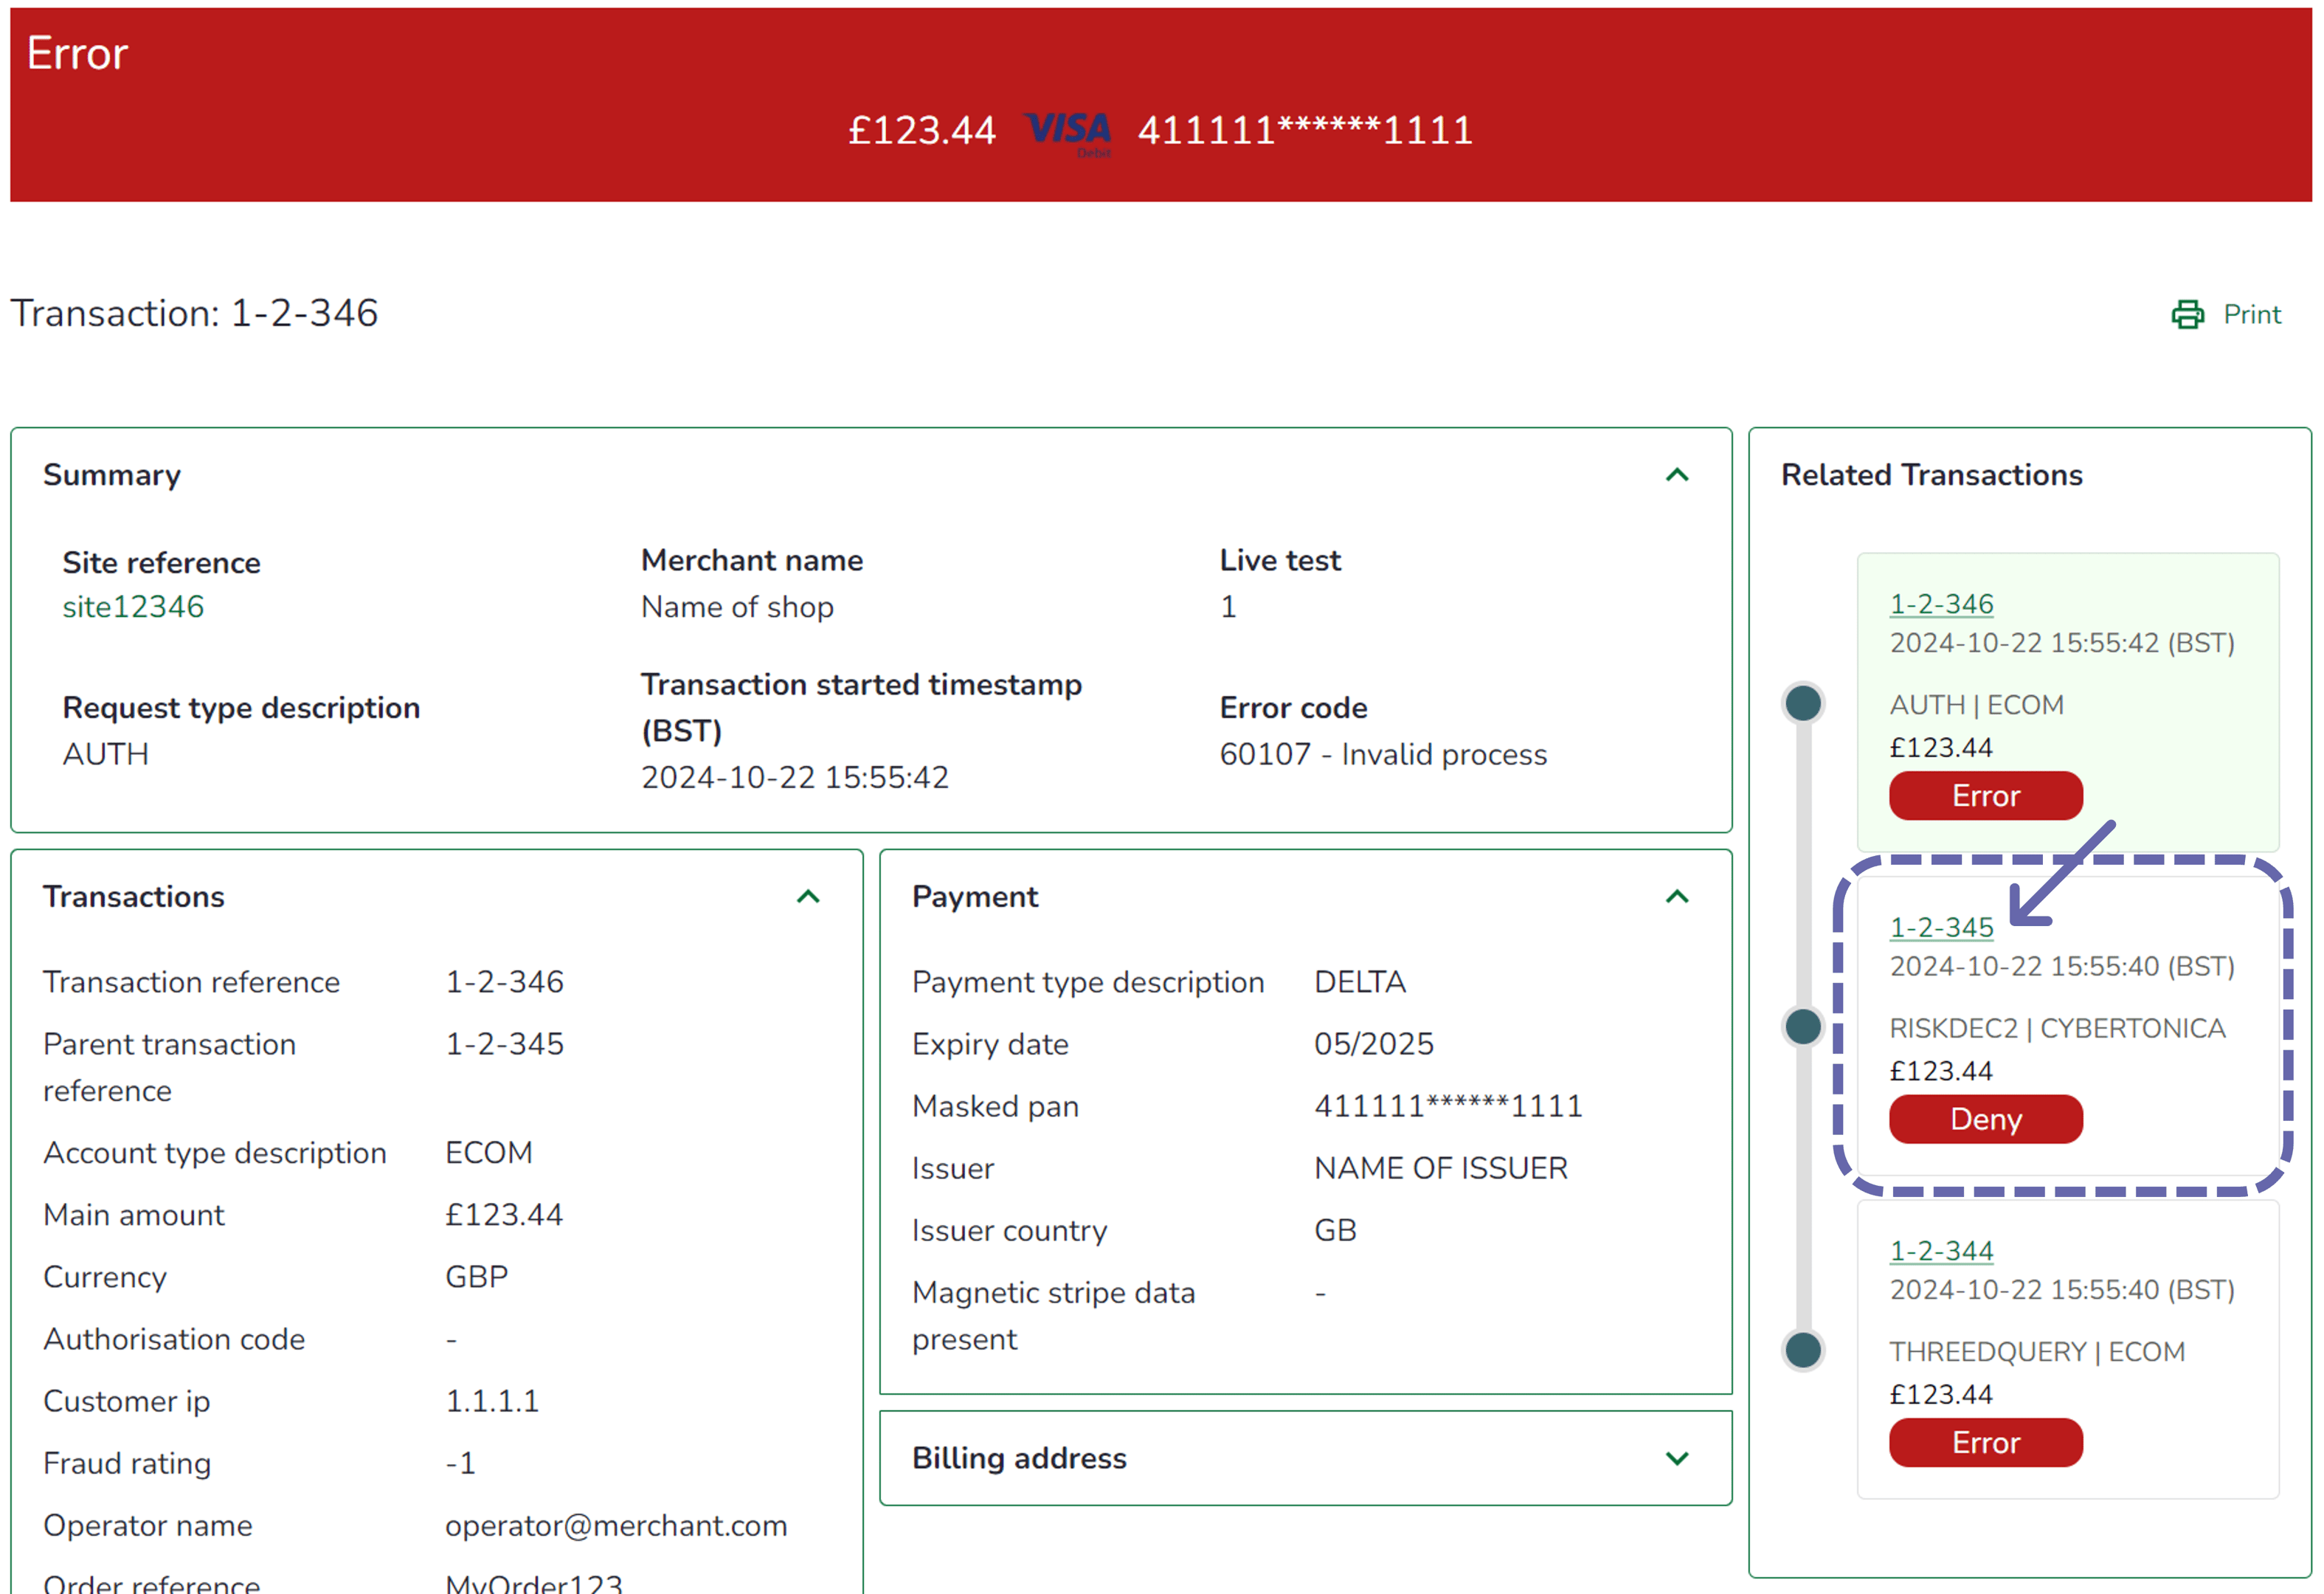Open site reference site12346 link
This screenshot has width=2324, height=1594.
coord(133,607)
